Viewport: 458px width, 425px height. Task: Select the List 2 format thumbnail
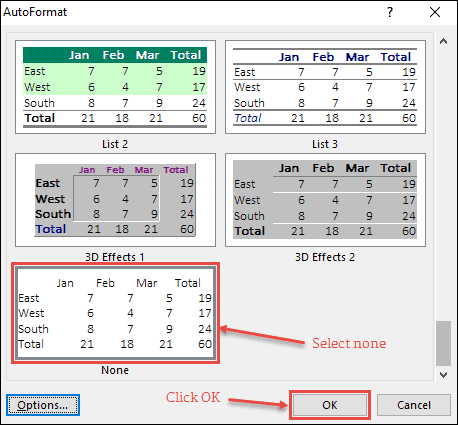(x=115, y=87)
